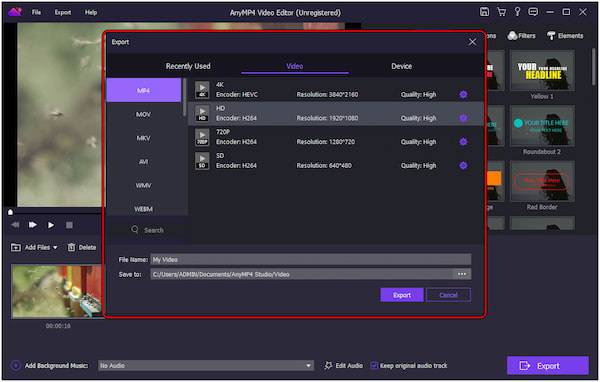600x382 pixels.
Task: Open the Export menu in menu bar
Action: (x=63, y=12)
